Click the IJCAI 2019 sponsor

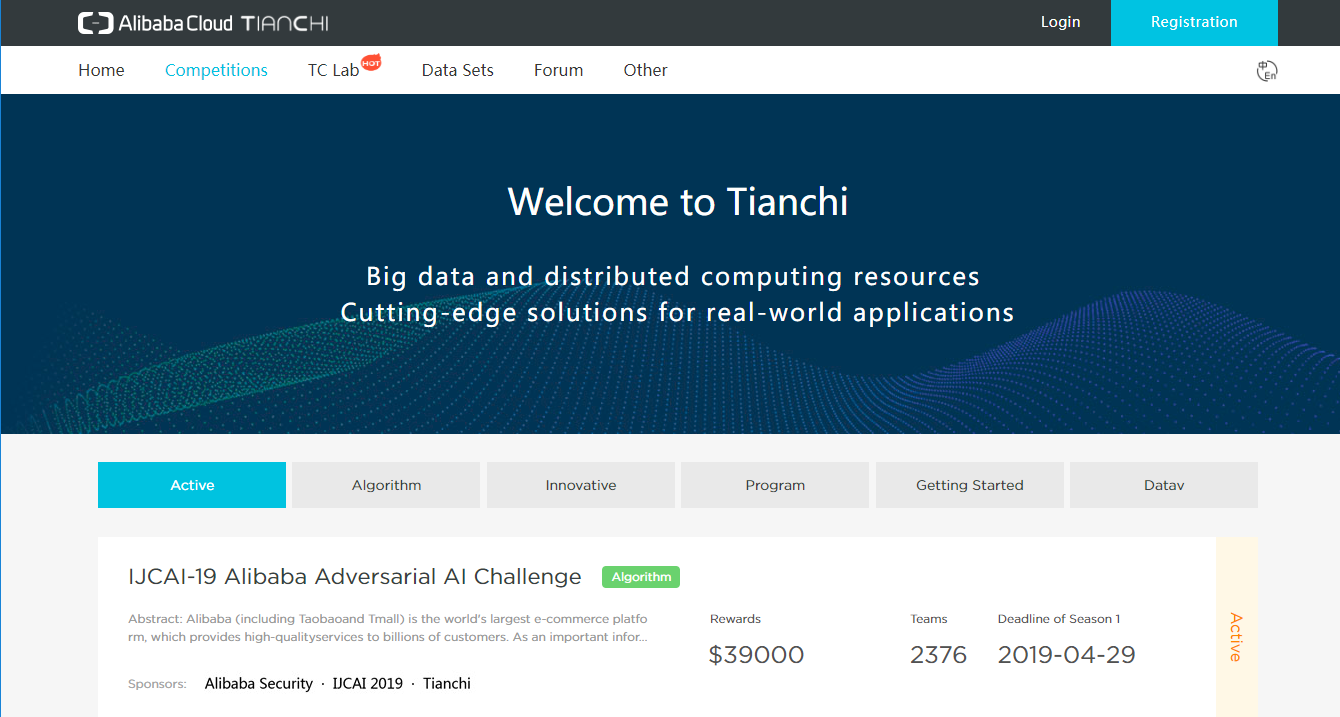368,684
